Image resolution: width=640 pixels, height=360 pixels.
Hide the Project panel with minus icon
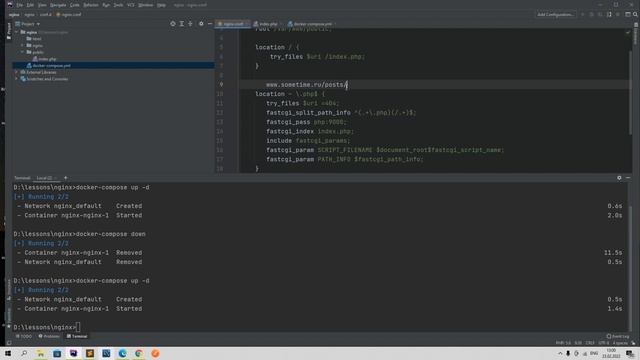click(x=210, y=24)
